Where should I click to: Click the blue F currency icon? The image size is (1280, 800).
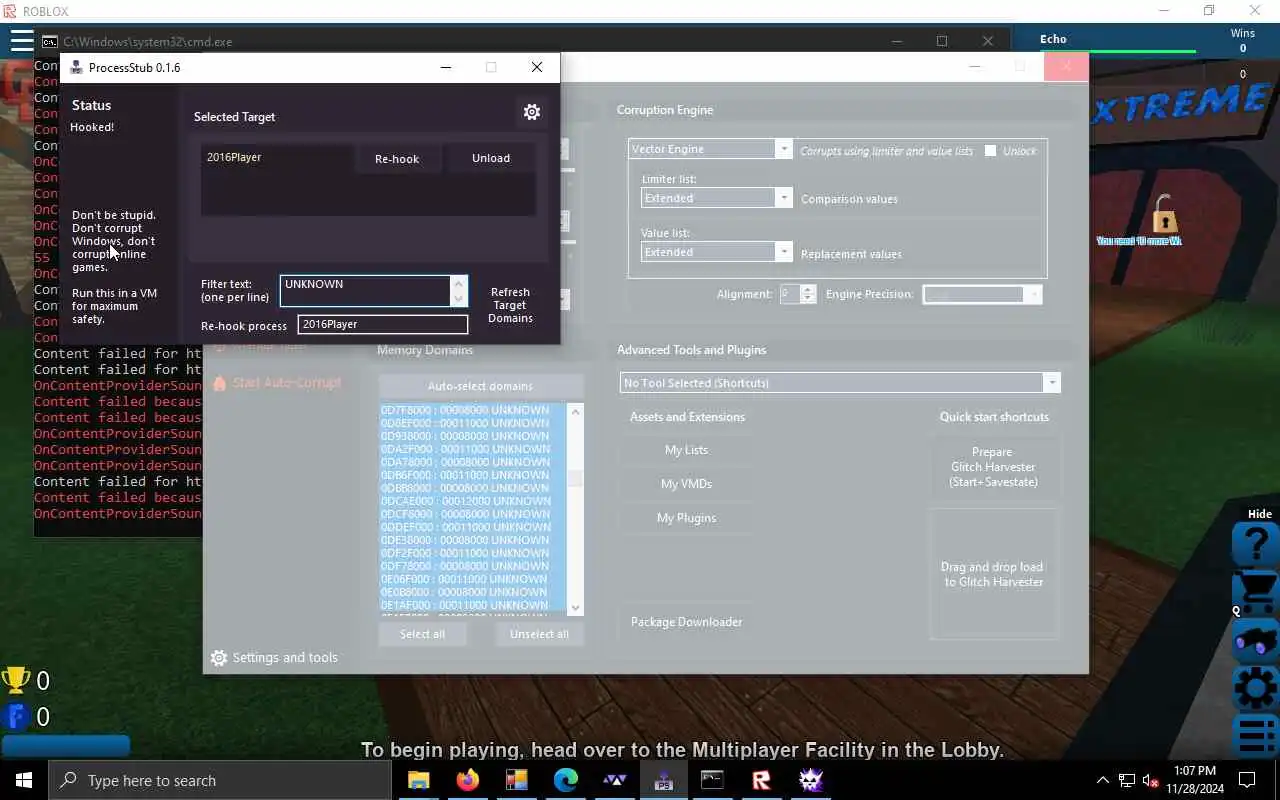pyautogui.click(x=16, y=716)
